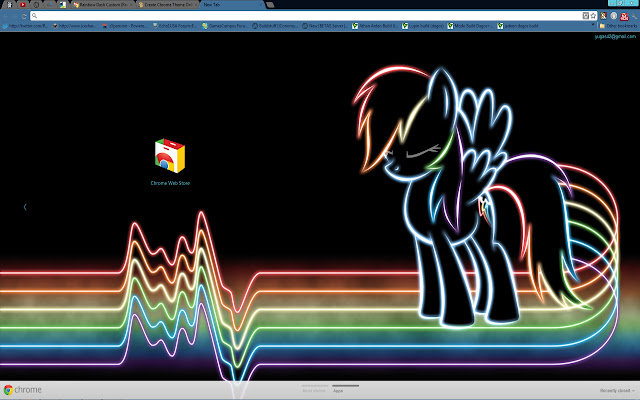Open the Athan Anton Build bookmark
This screenshot has width=640, height=400.
(376, 26)
